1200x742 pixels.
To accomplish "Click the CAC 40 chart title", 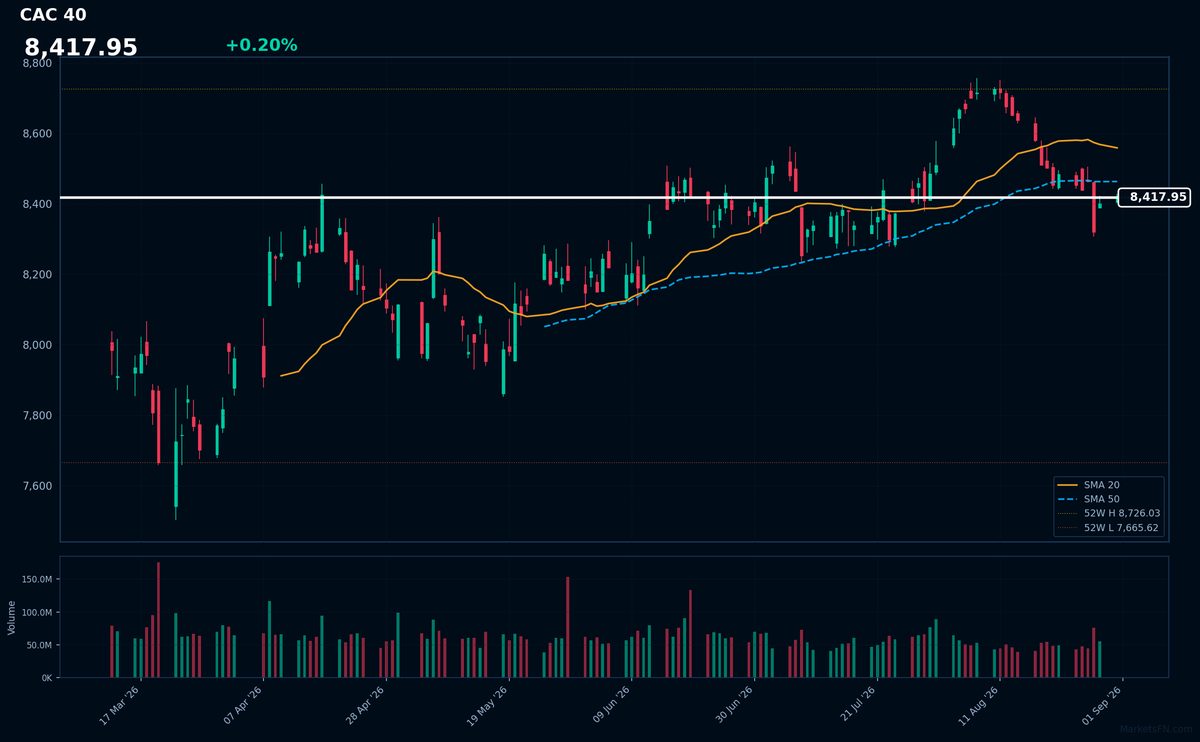I will point(53,15).
